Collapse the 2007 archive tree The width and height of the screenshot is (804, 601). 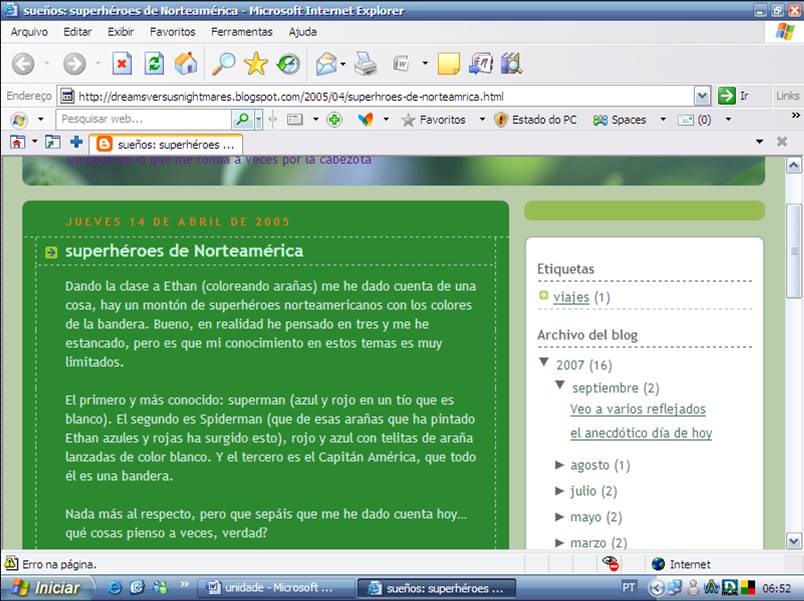pos(544,363)
